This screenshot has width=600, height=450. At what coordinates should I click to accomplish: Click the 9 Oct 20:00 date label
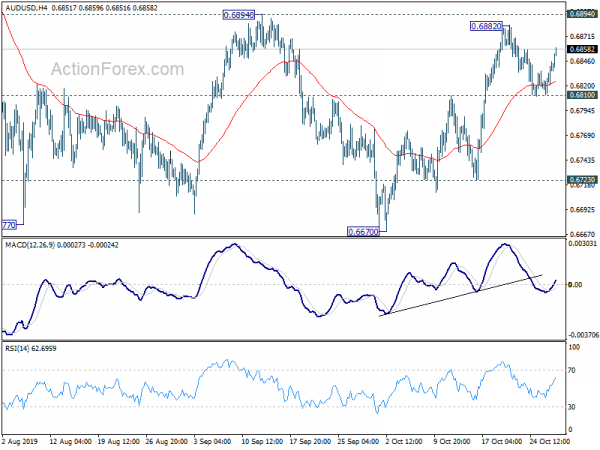[452, 441]
